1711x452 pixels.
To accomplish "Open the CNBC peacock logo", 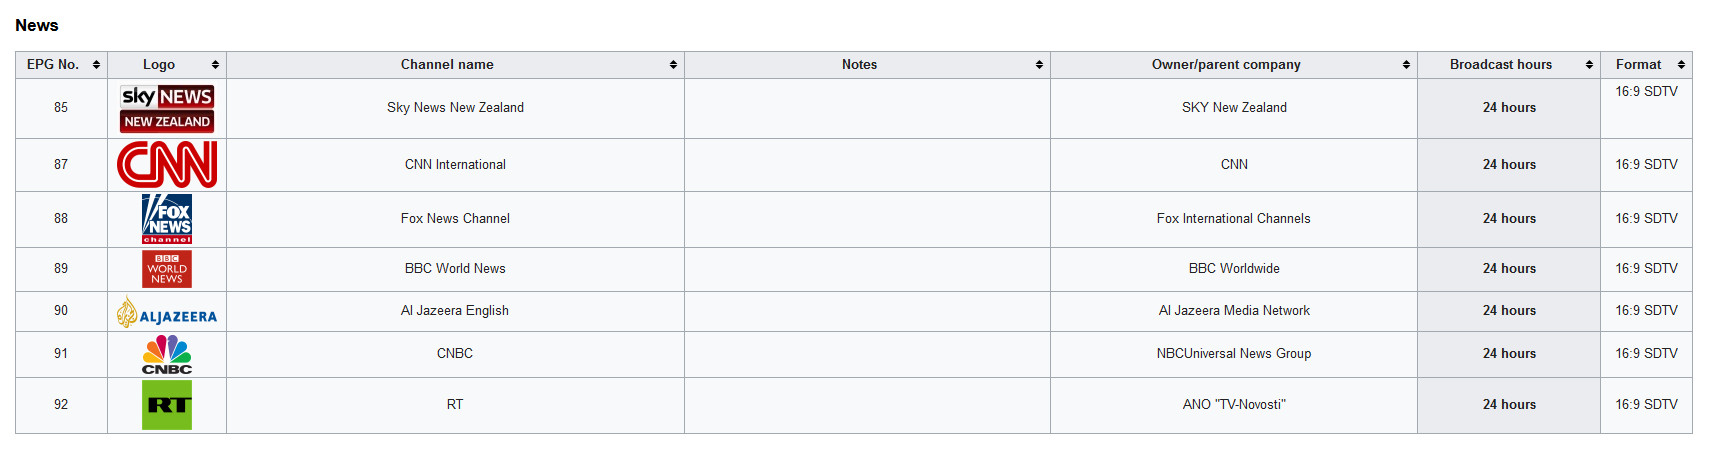I will [x=167, y=355].
